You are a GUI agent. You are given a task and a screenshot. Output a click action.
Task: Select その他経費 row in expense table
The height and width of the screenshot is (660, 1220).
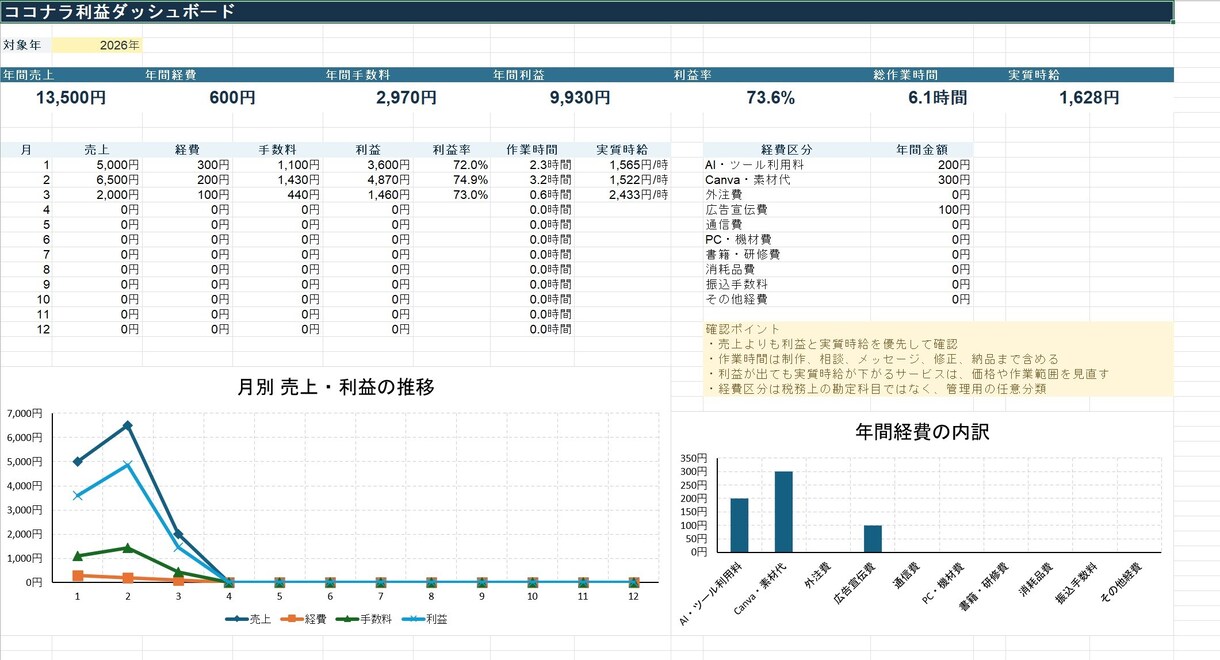coord(838,300)
